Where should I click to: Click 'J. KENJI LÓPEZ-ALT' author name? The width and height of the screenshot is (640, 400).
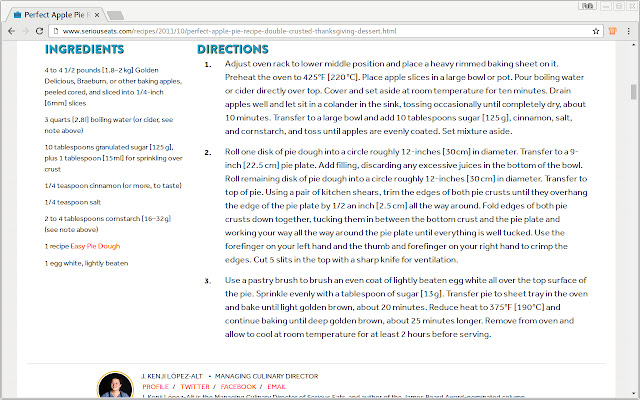[172, 376]
